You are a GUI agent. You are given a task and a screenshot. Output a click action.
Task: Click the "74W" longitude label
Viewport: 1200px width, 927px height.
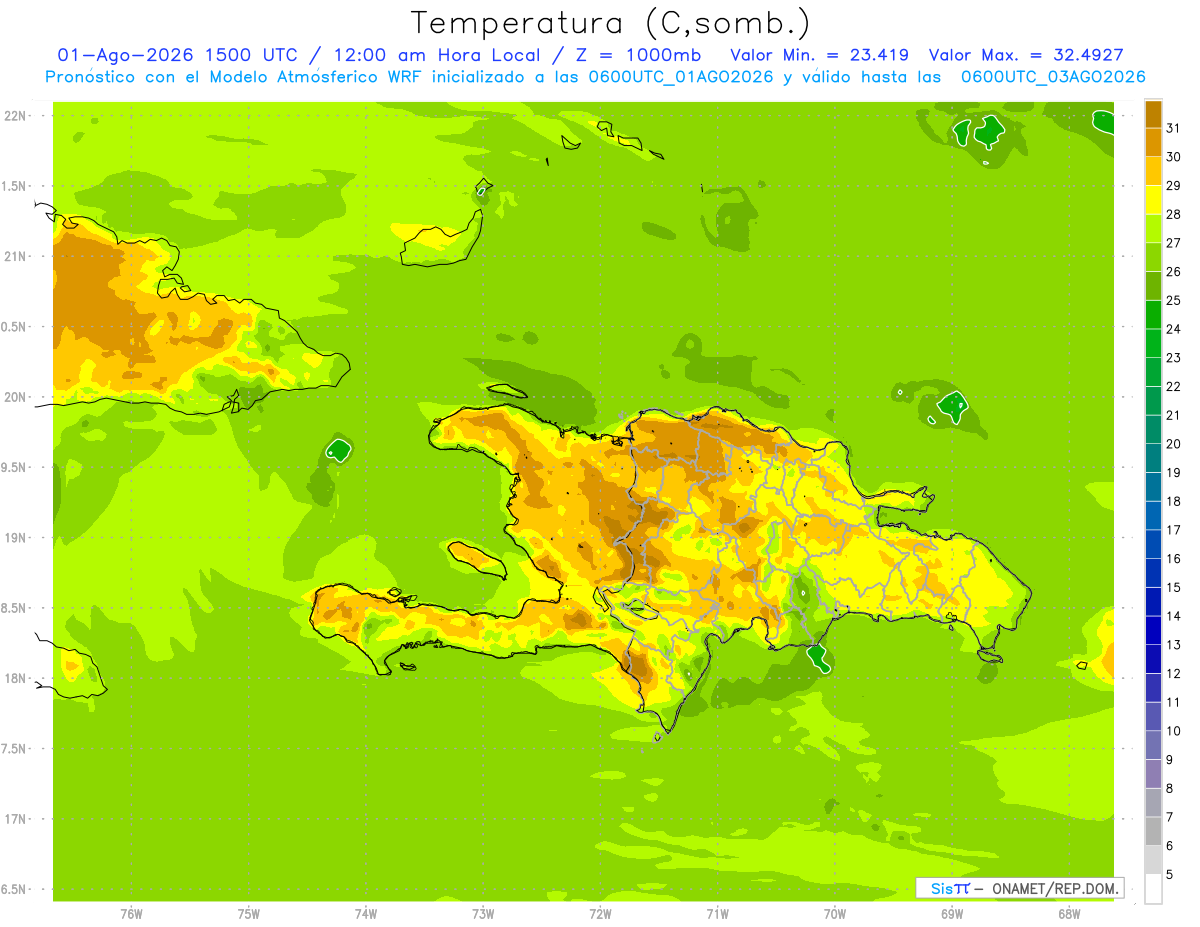366,914
